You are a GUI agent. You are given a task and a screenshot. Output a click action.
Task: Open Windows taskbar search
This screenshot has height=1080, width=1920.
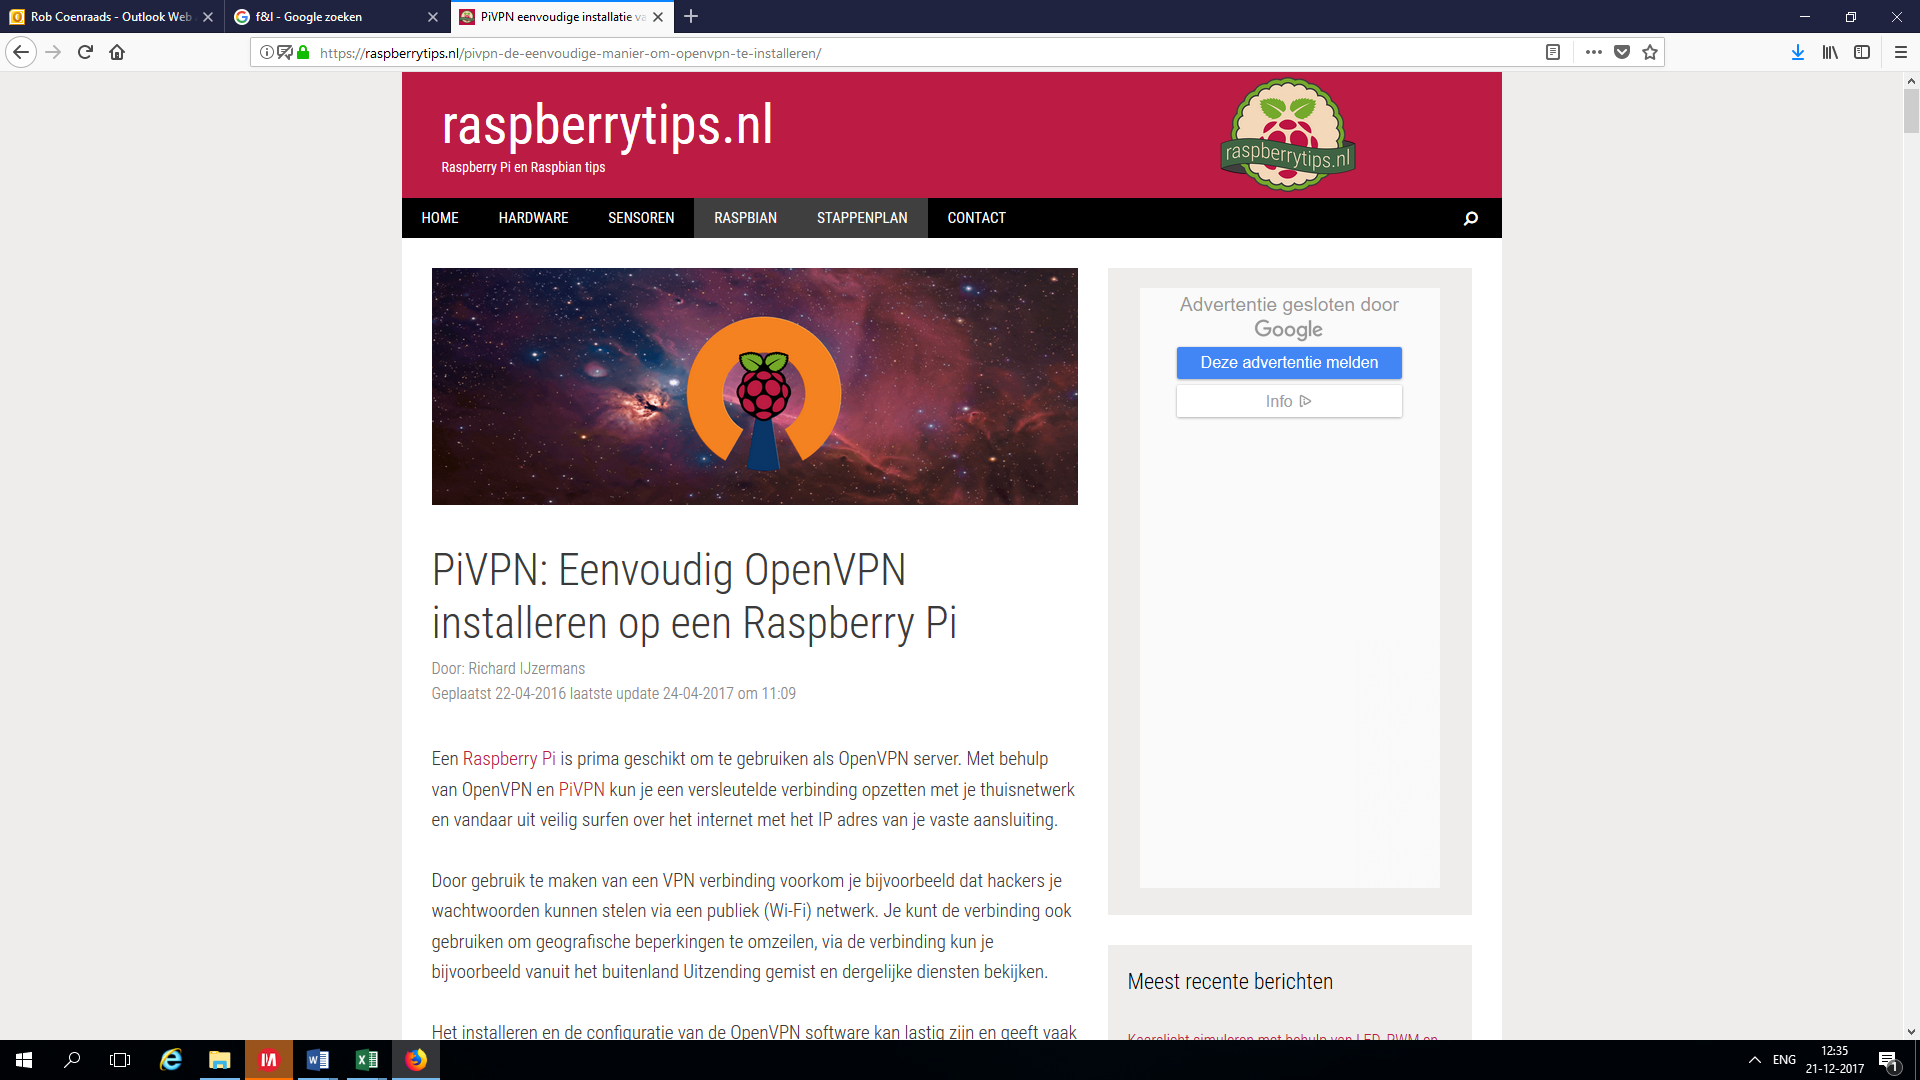(x=72, y=1060)
